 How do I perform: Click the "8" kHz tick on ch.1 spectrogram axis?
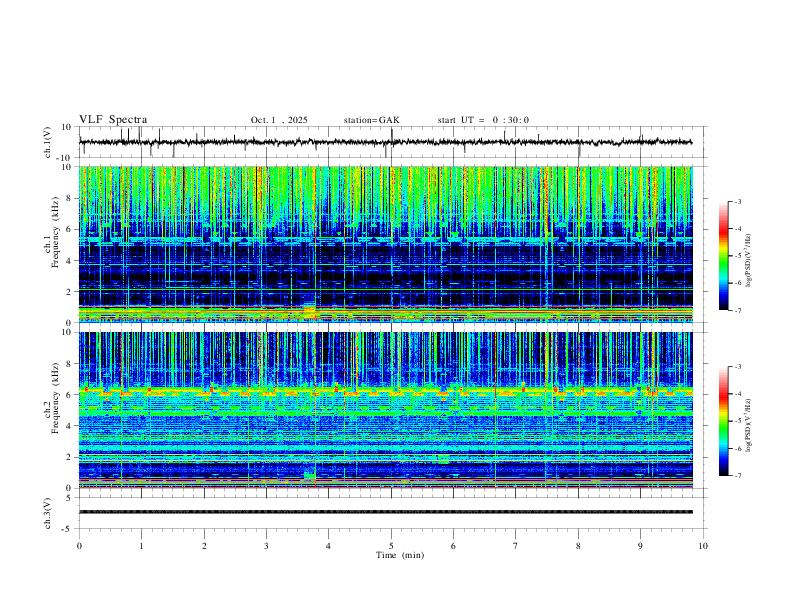pyautogui.click(x=69, y=198)
